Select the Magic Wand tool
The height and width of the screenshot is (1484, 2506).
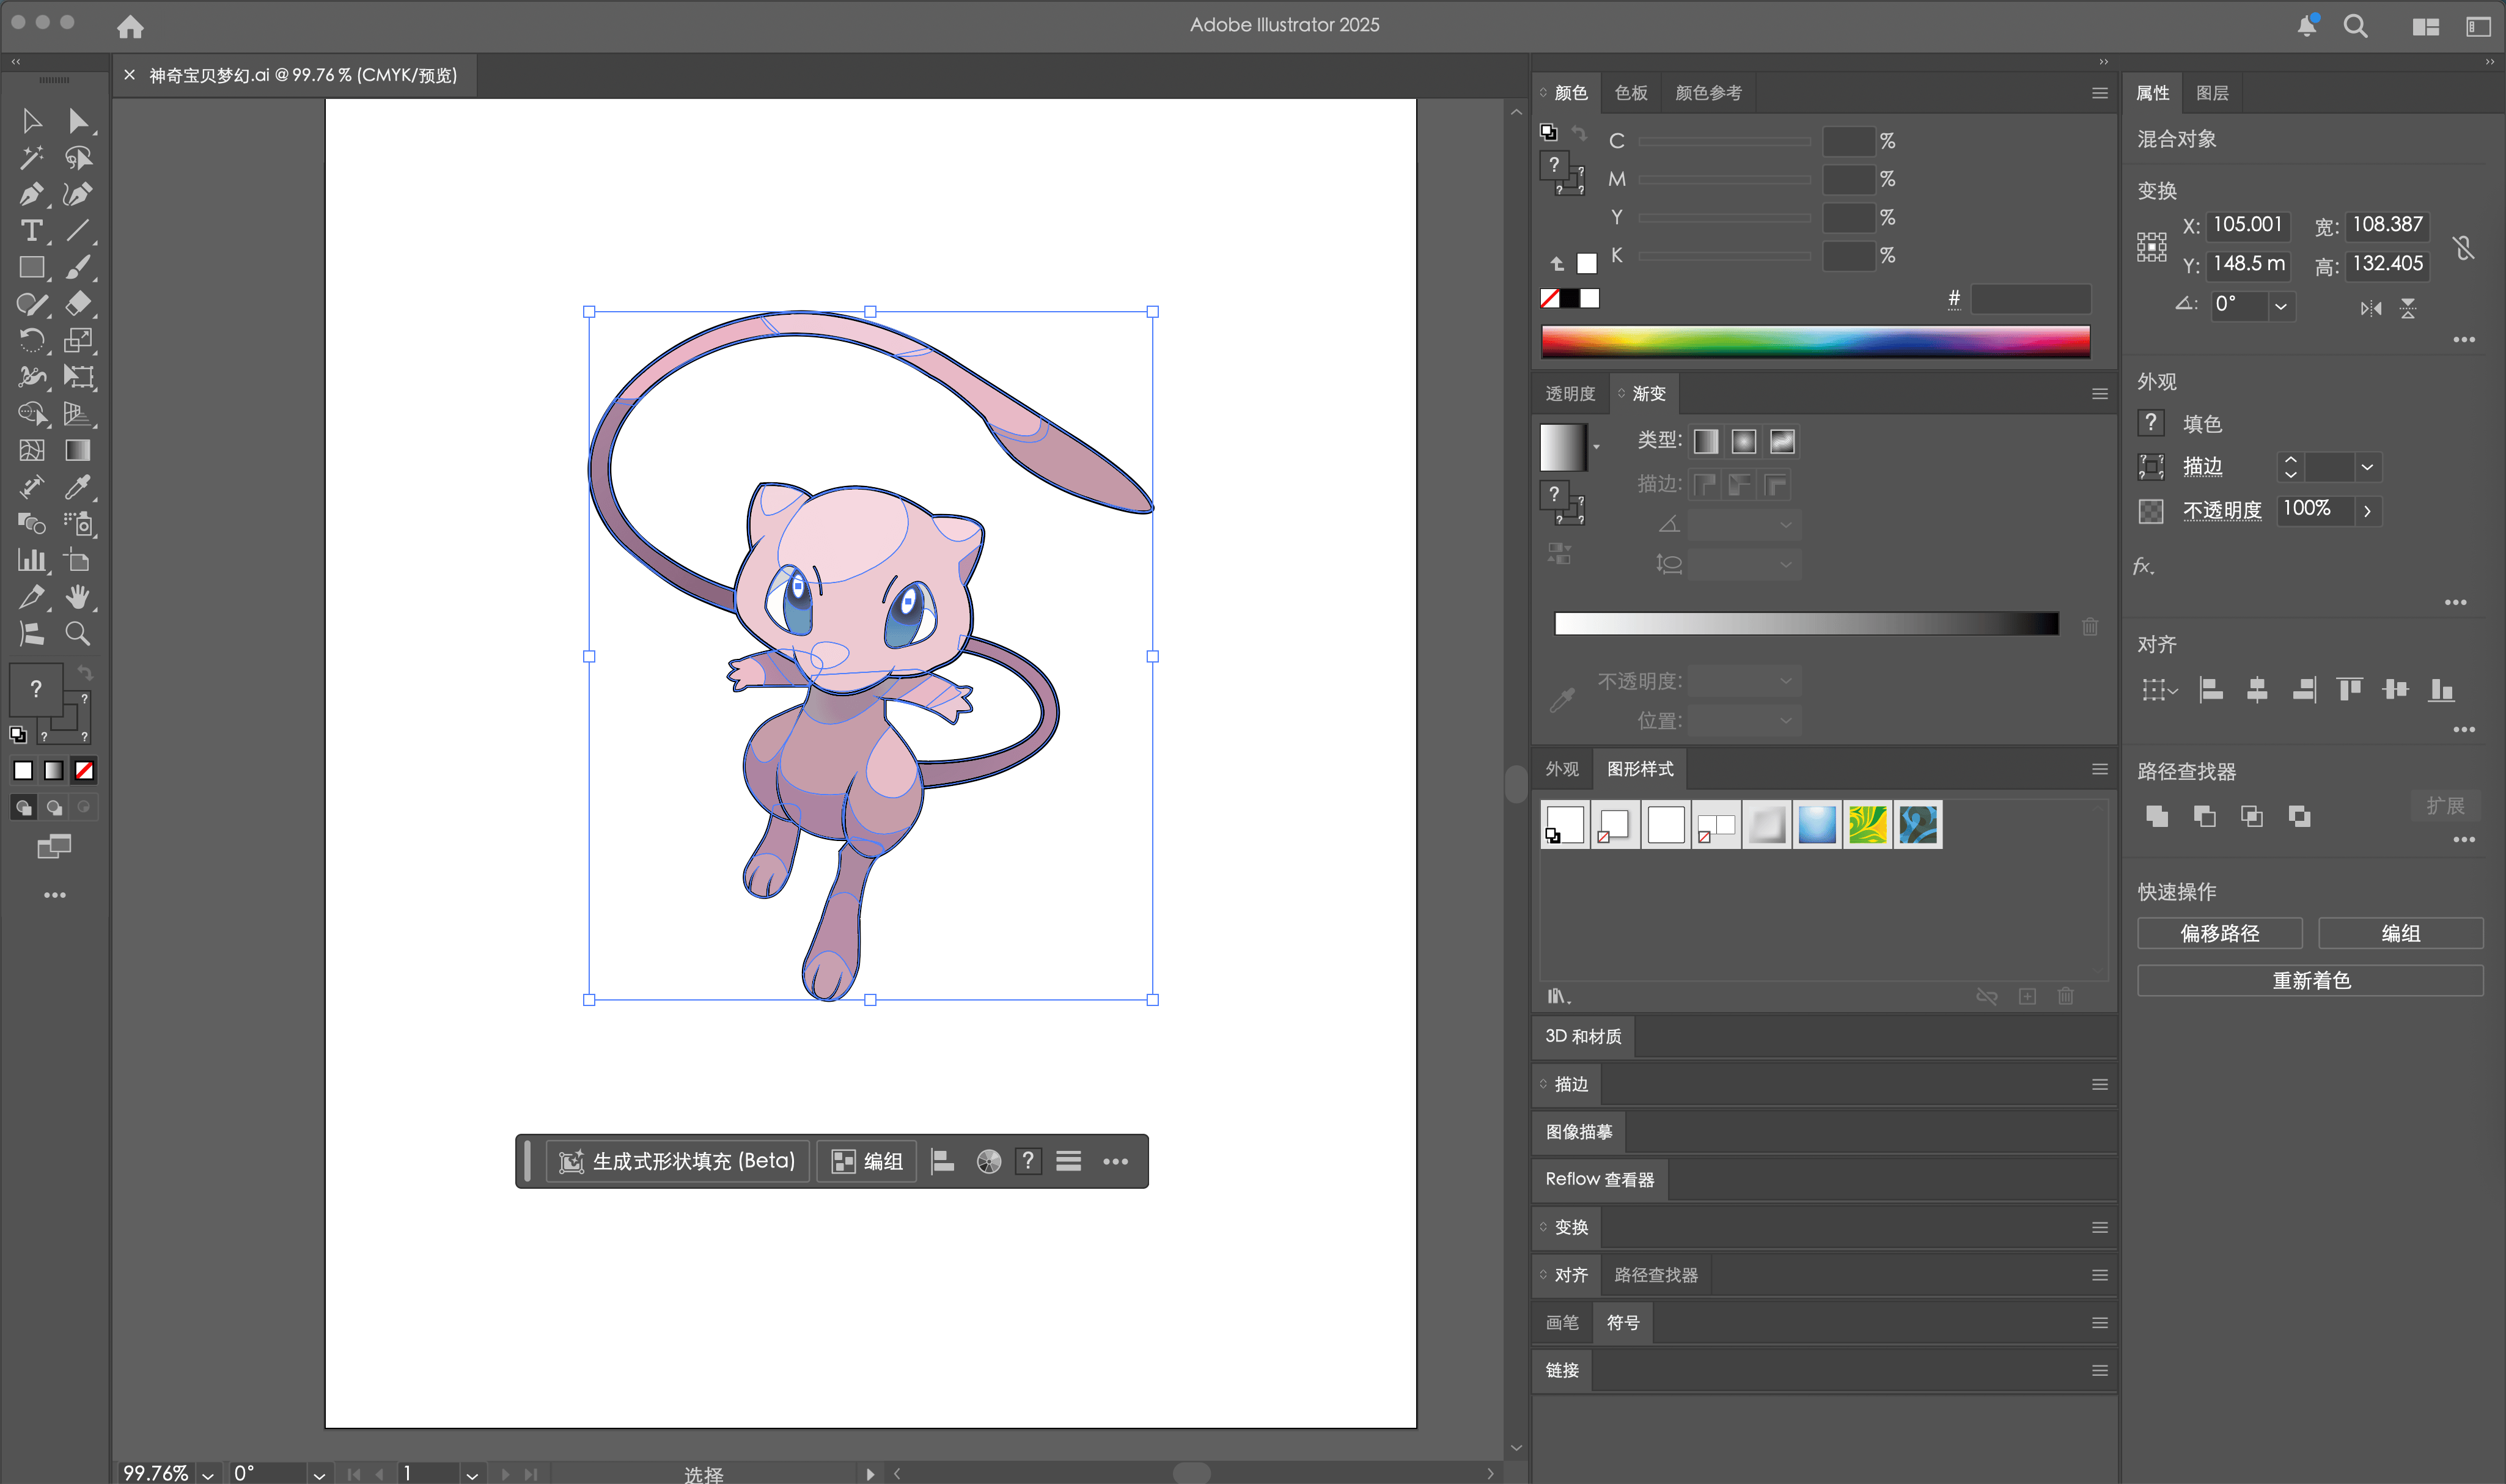pyautogui.click(x=32, y=158)
